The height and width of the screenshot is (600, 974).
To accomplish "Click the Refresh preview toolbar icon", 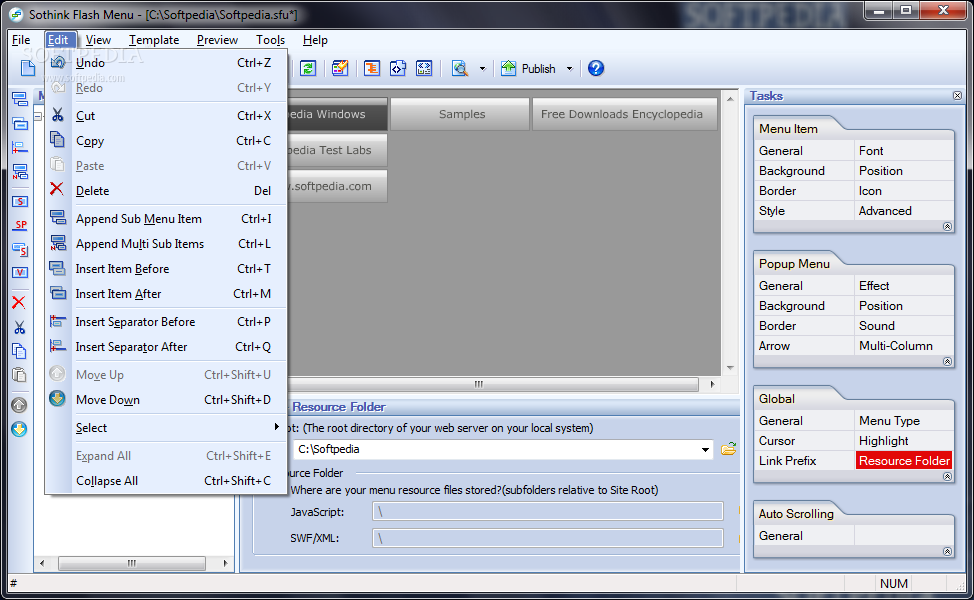I will (308, 68).
